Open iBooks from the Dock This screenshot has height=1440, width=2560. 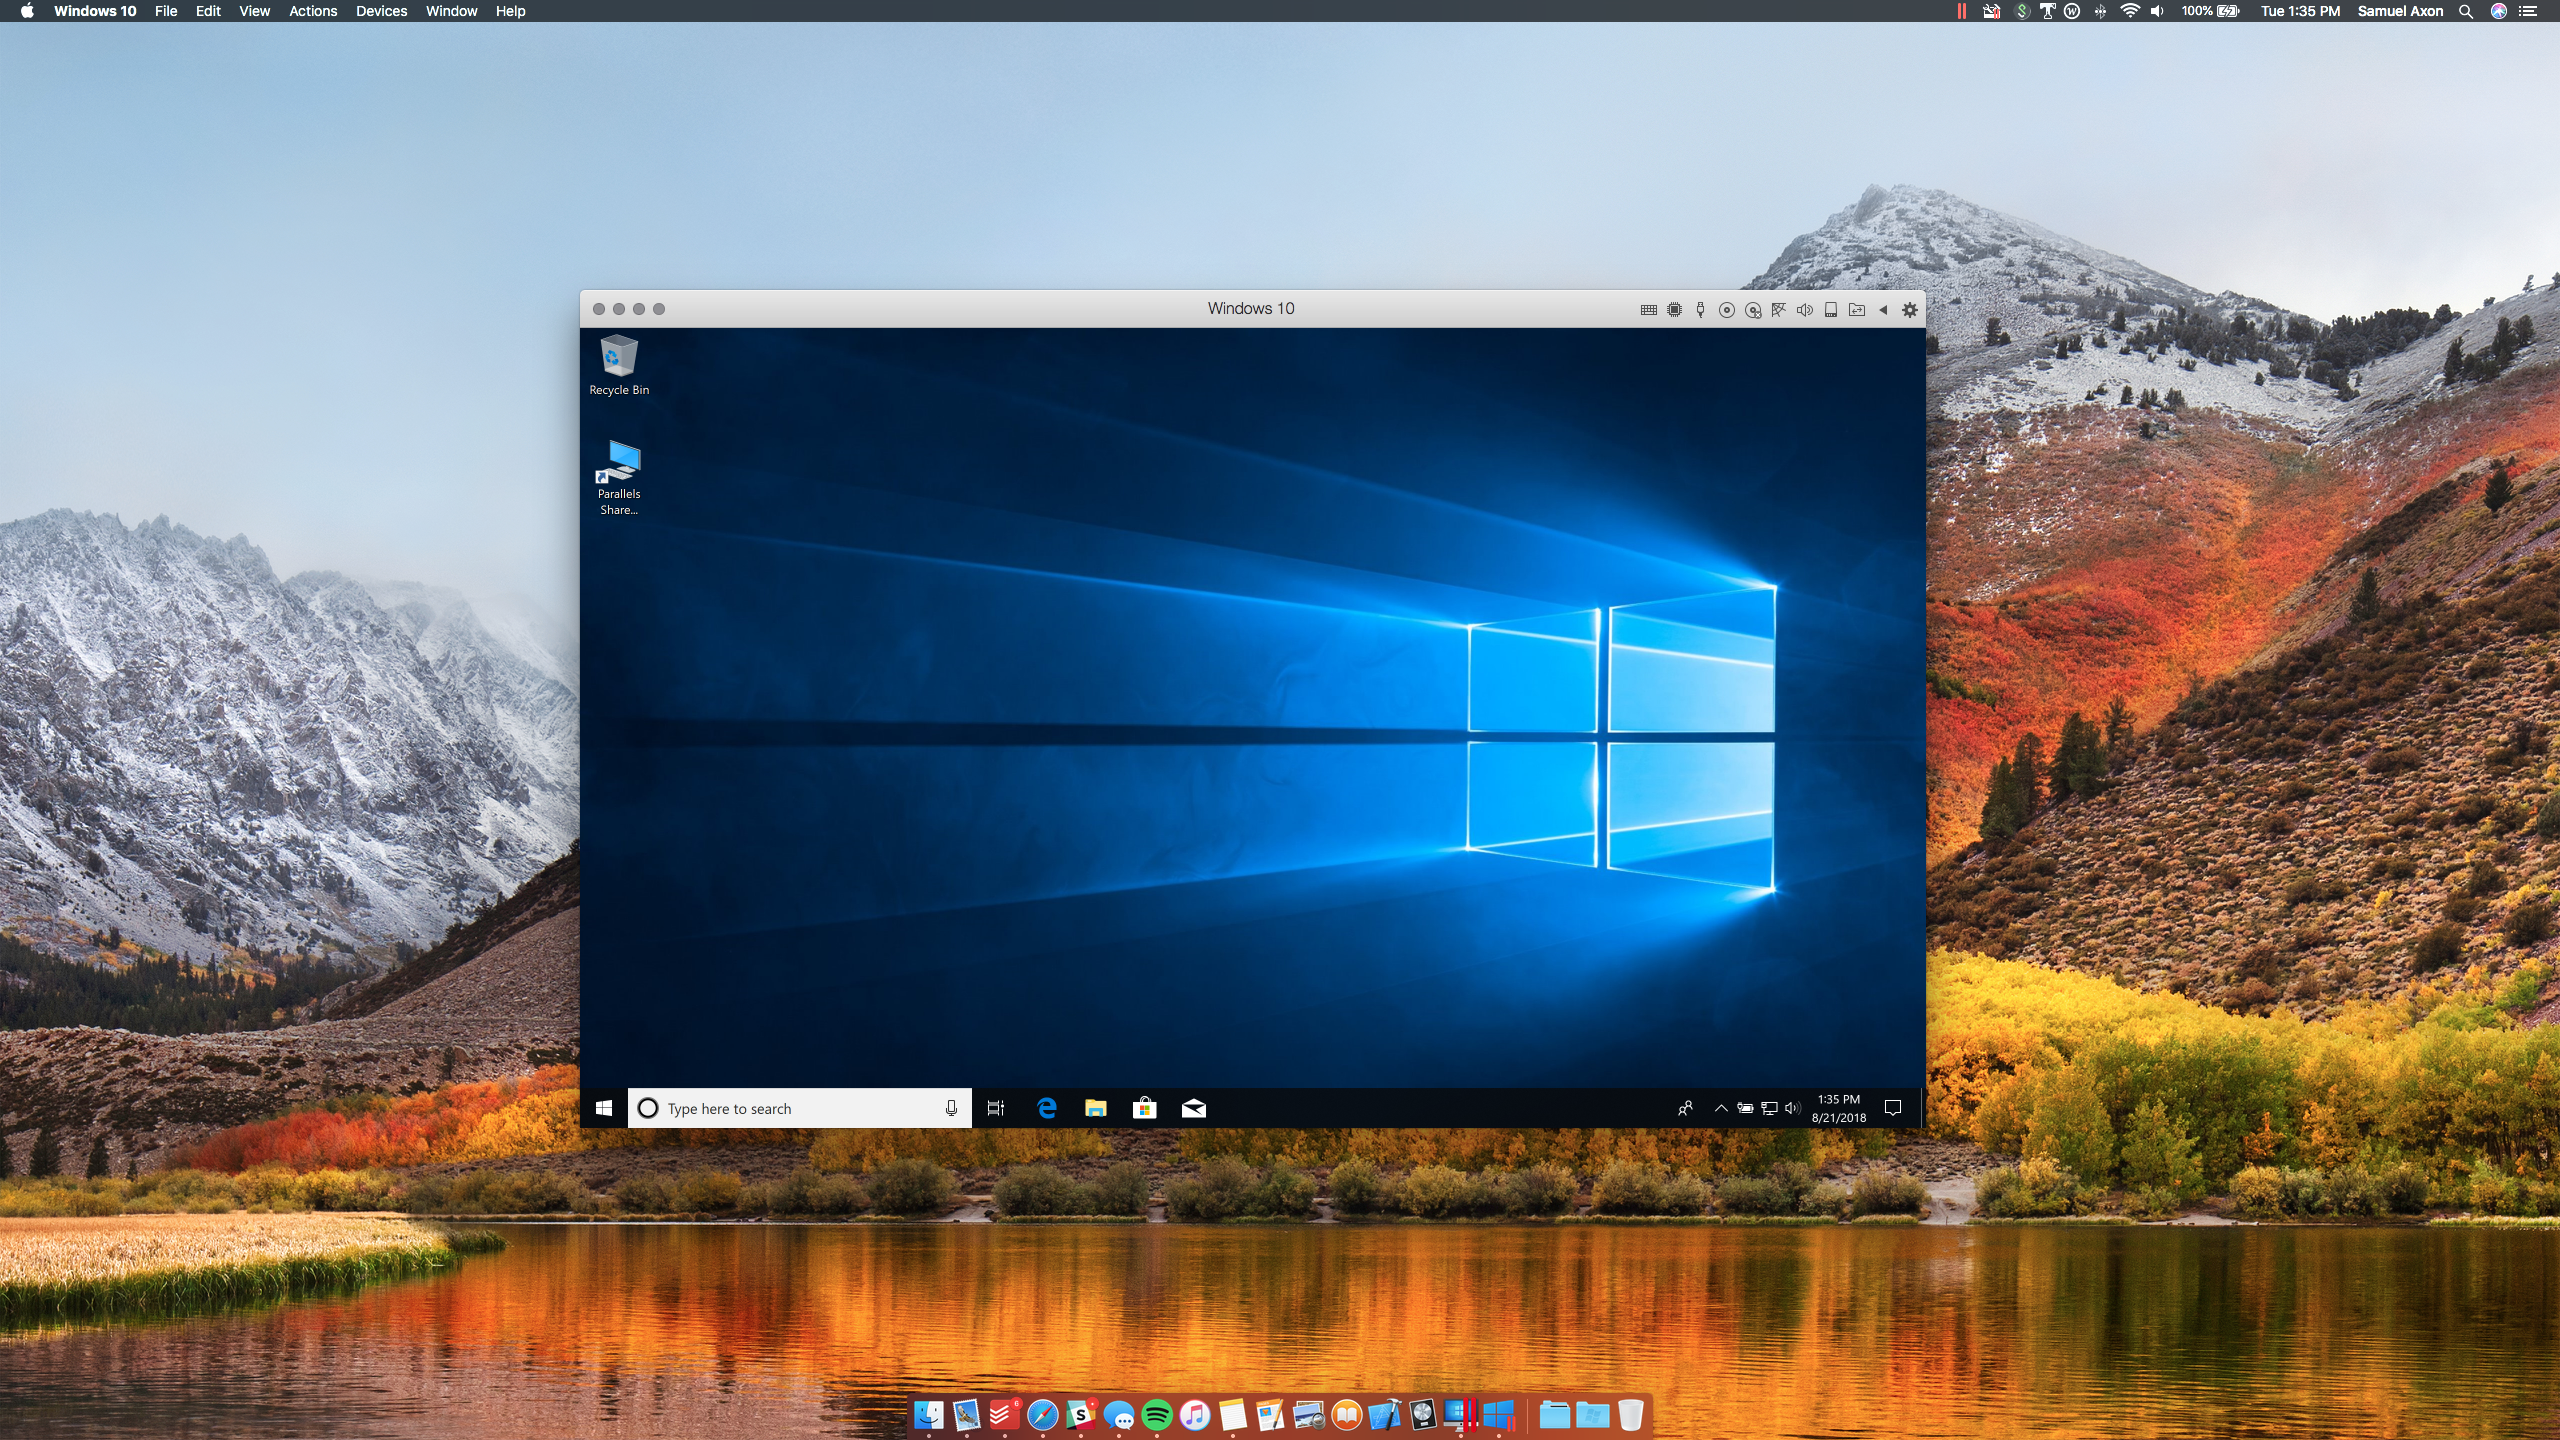[1347, 1414]
